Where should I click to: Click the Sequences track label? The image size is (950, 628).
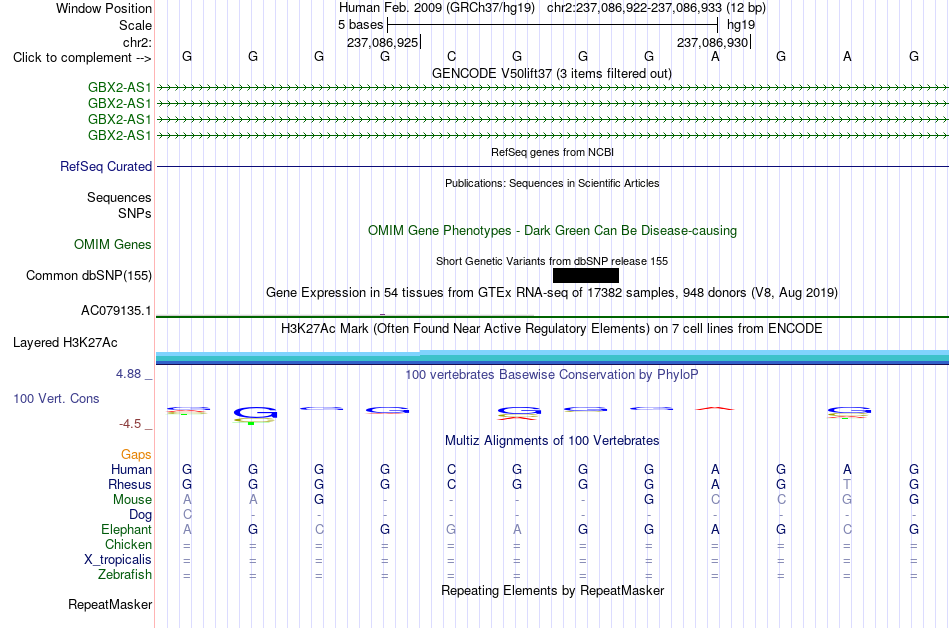coord(119,197)
